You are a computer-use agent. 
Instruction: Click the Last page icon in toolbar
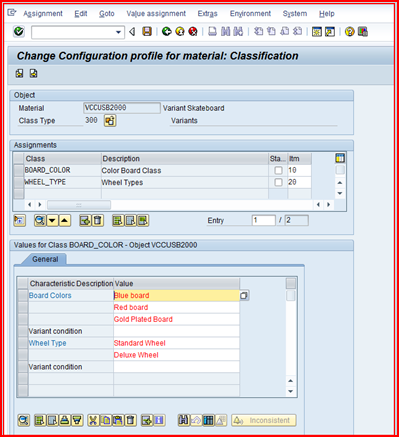tap(297, 32)
